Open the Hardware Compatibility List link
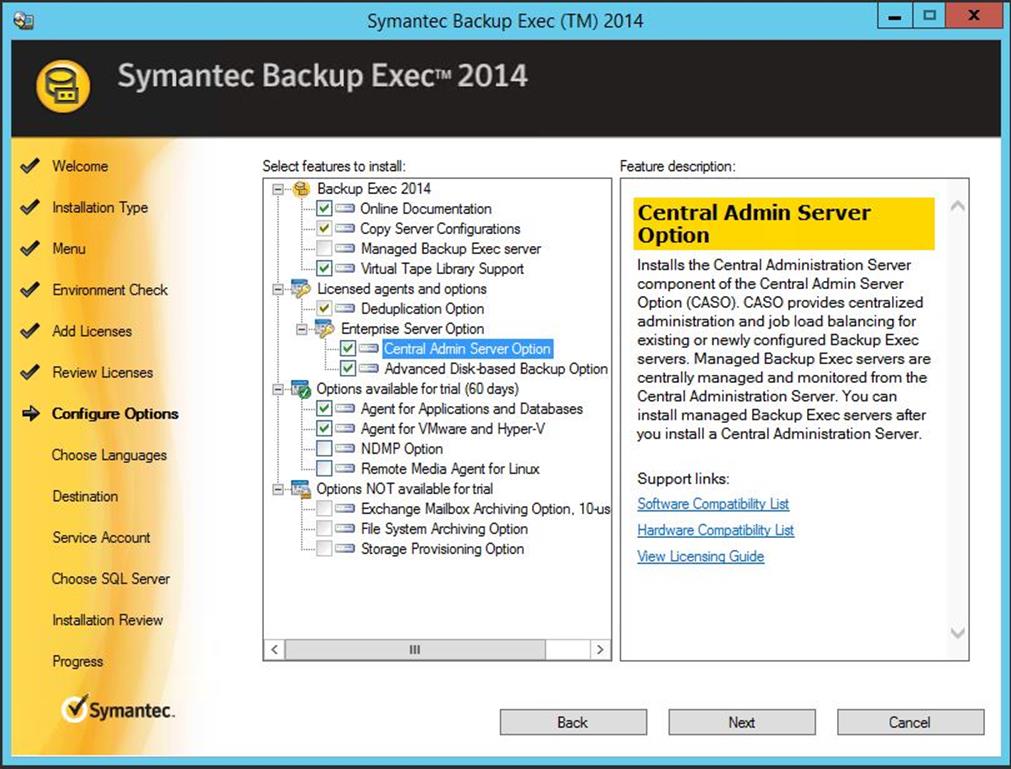Image resolution: width=1011 pixels, height=769 pixels. pyautogui.click(x=716, y=530)
